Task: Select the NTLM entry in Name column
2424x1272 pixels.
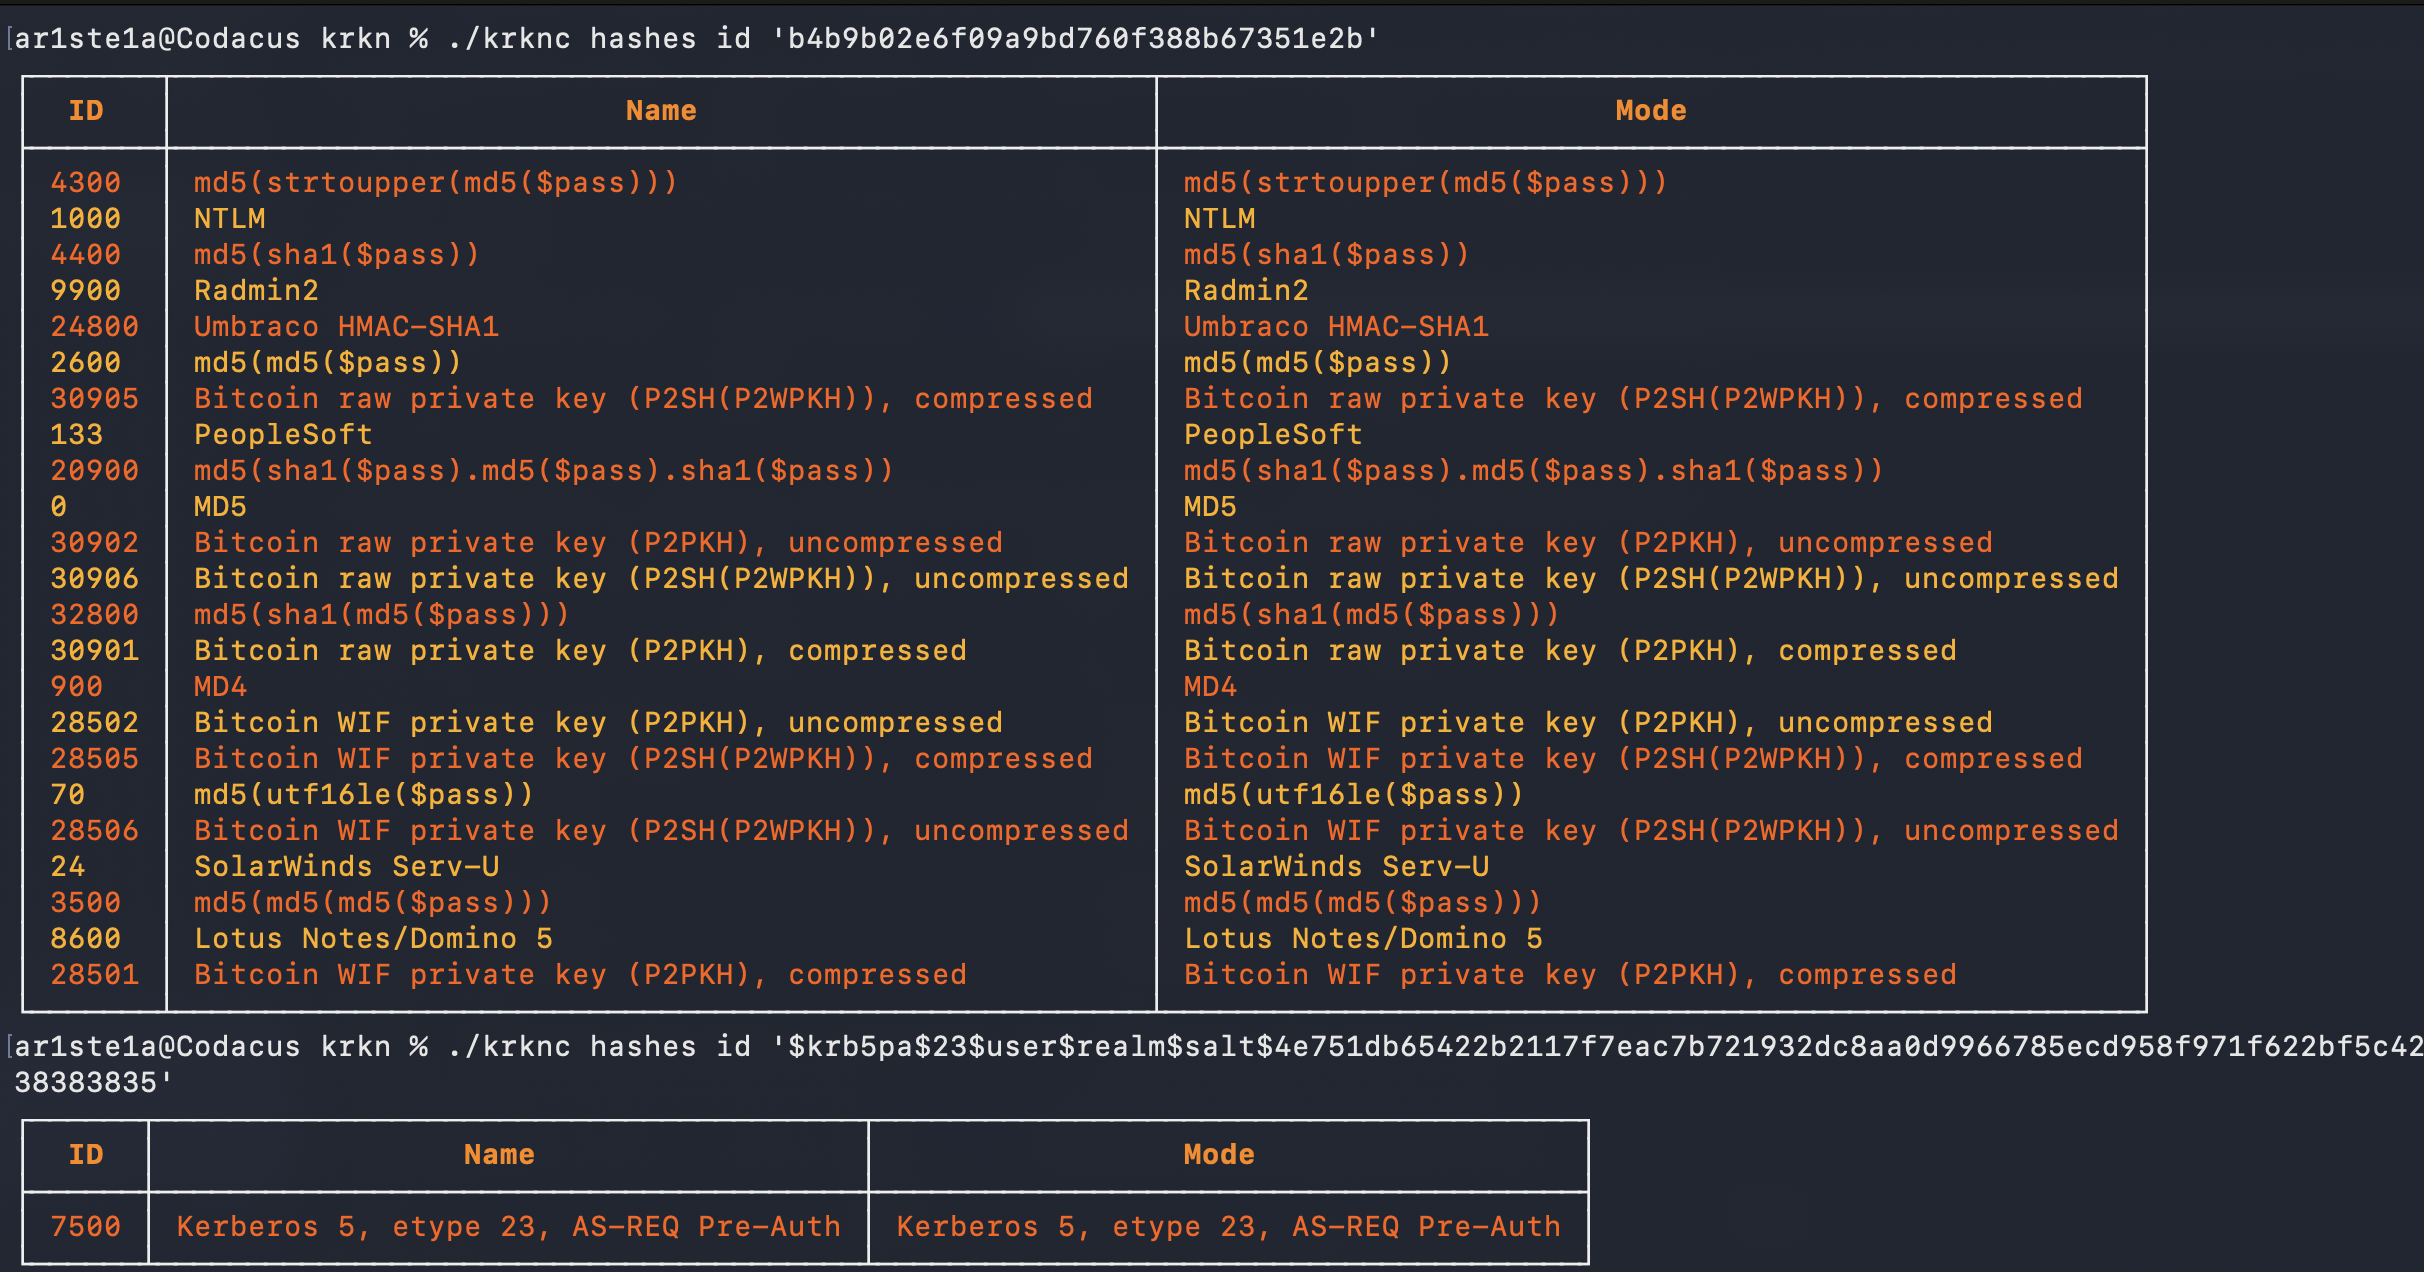Action: coord(230,219)
